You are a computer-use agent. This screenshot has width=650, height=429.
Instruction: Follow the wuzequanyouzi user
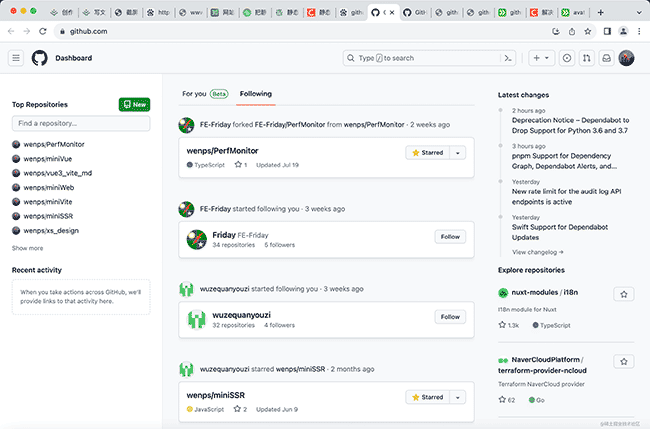tap(450, 317)
